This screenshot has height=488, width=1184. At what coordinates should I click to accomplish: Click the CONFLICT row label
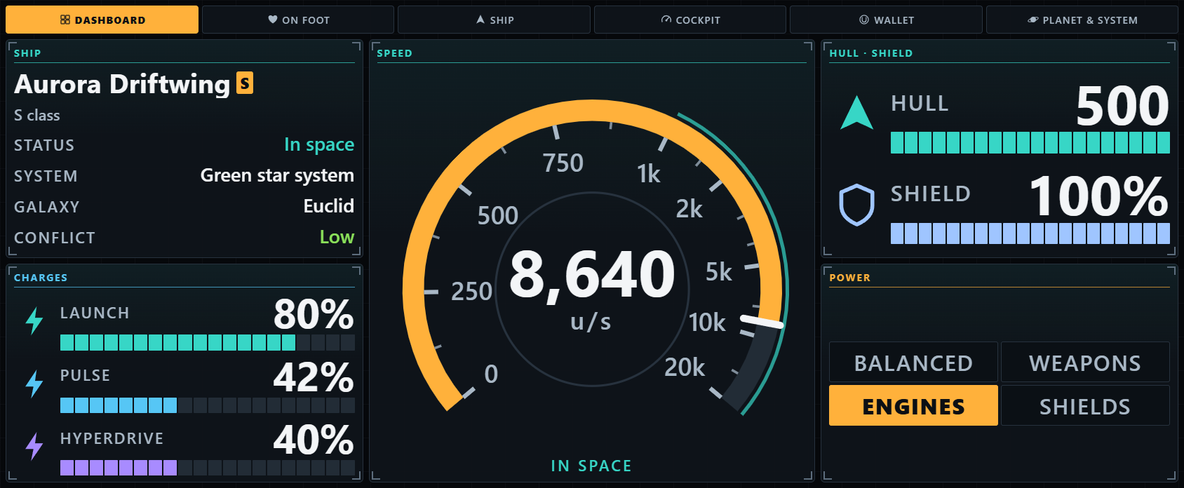pyautogui.click(x=54, y=238)
